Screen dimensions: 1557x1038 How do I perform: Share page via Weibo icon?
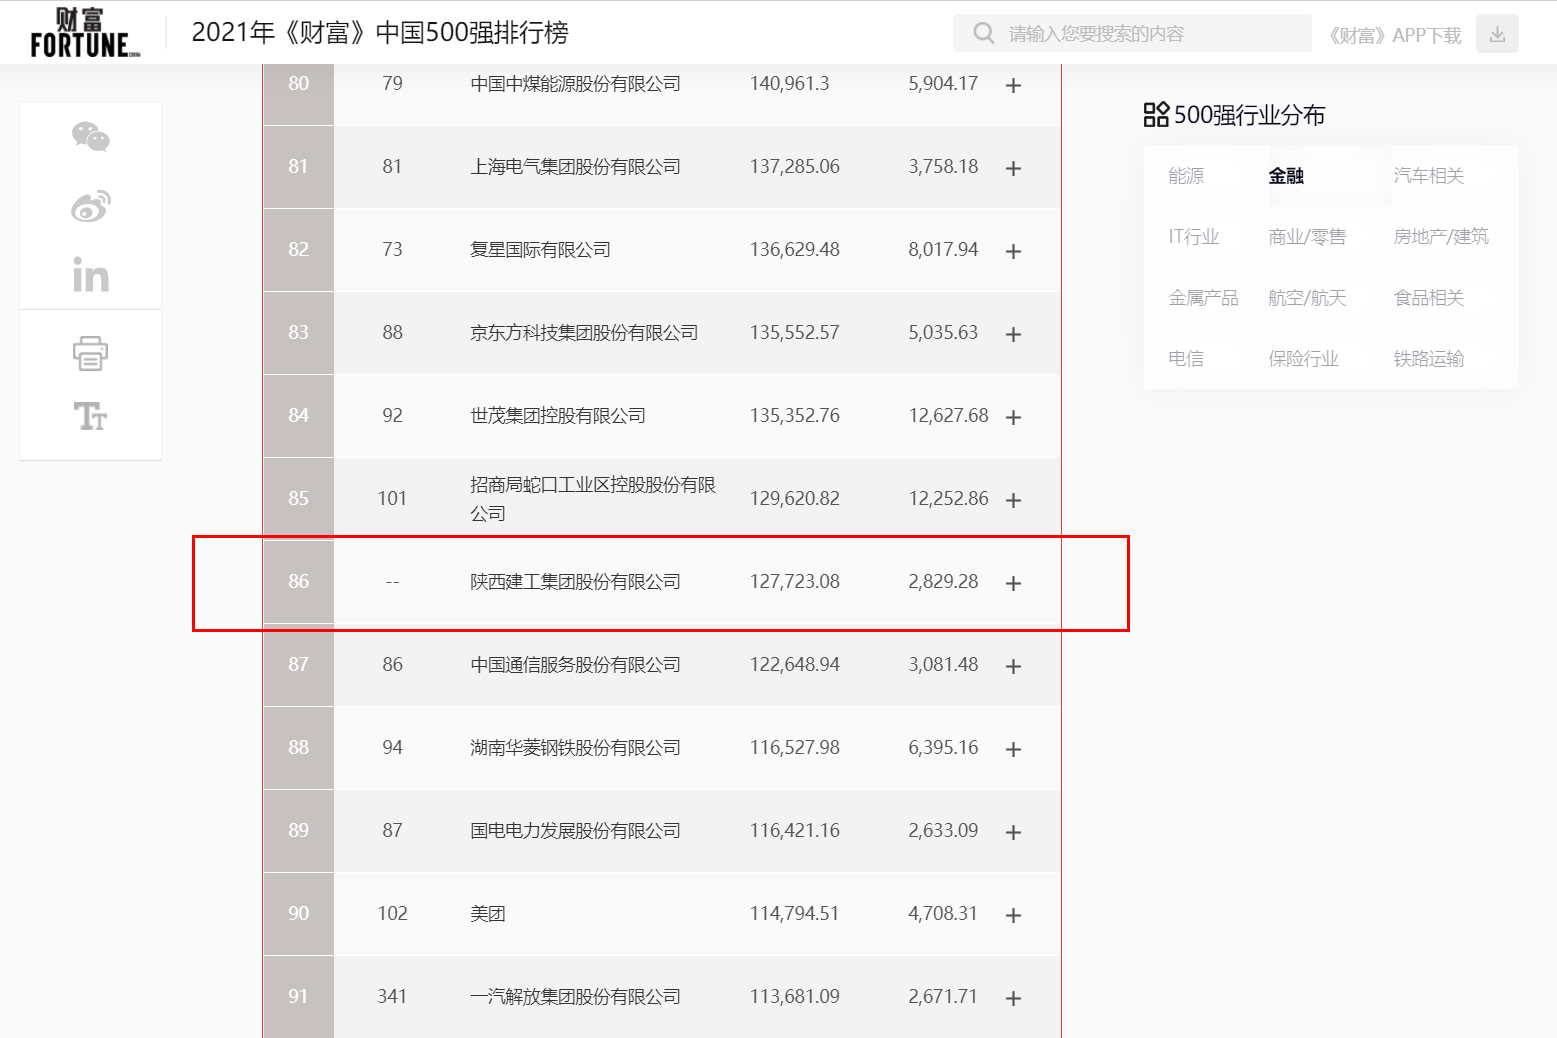pyautogui.click(x=90, y=207)
